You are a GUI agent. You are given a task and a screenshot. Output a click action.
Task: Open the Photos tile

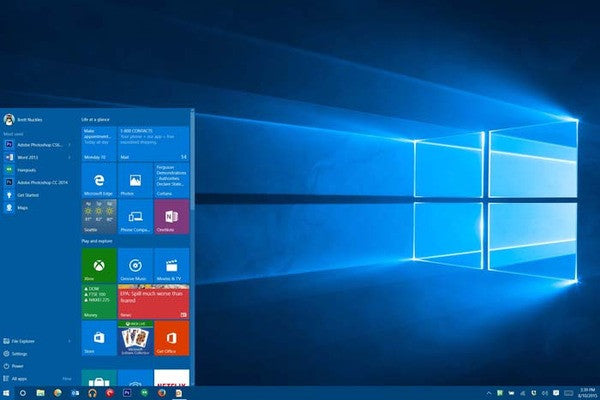(x=135, y=180)
